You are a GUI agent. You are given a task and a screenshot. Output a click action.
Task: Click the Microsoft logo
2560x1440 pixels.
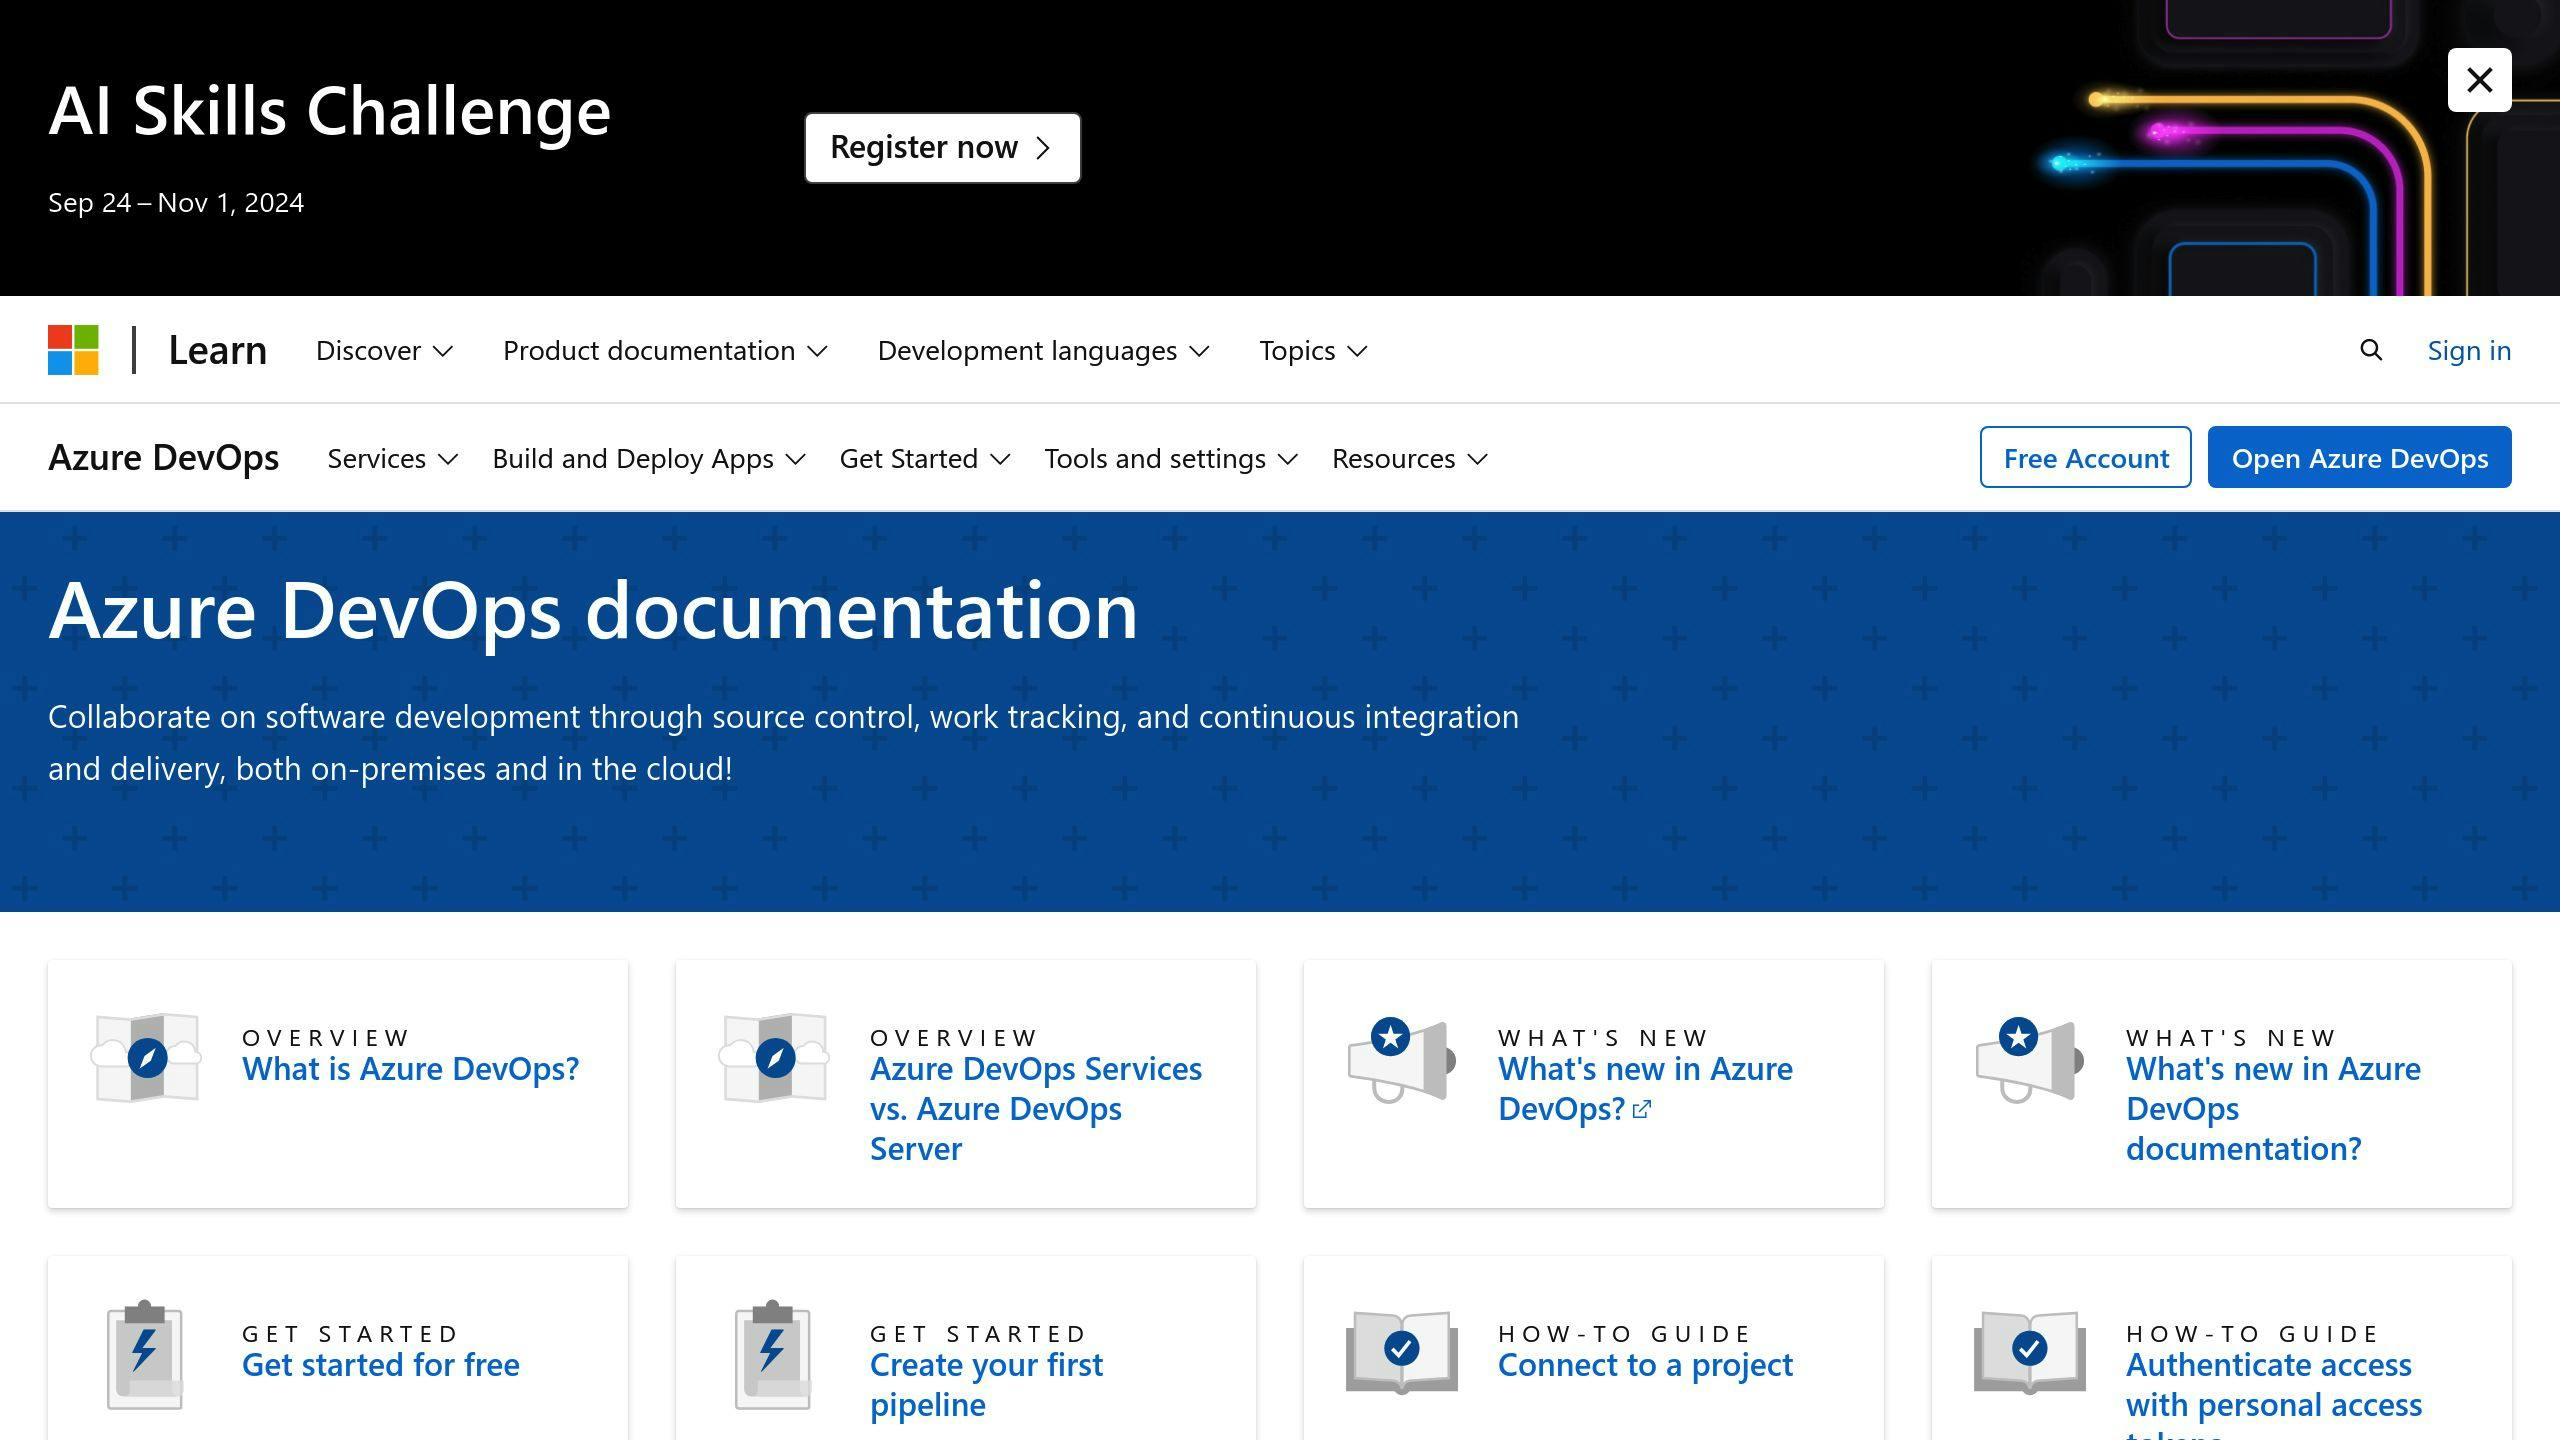point(73,350)
